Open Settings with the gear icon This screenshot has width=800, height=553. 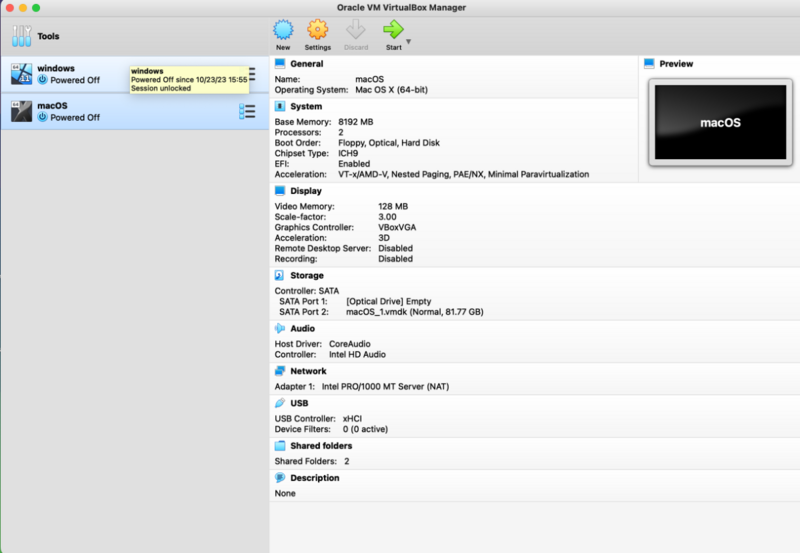tap(317, 30)
